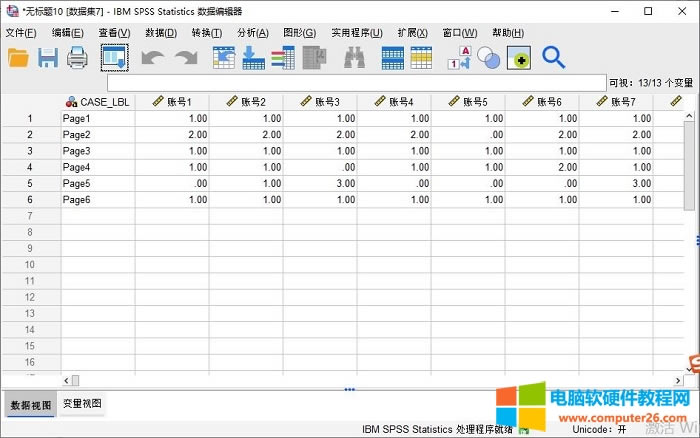Open the Recall recent dialogs icon
Image resolution: width=700 pixels, height=438 pixels.
(x=114, y=58)
